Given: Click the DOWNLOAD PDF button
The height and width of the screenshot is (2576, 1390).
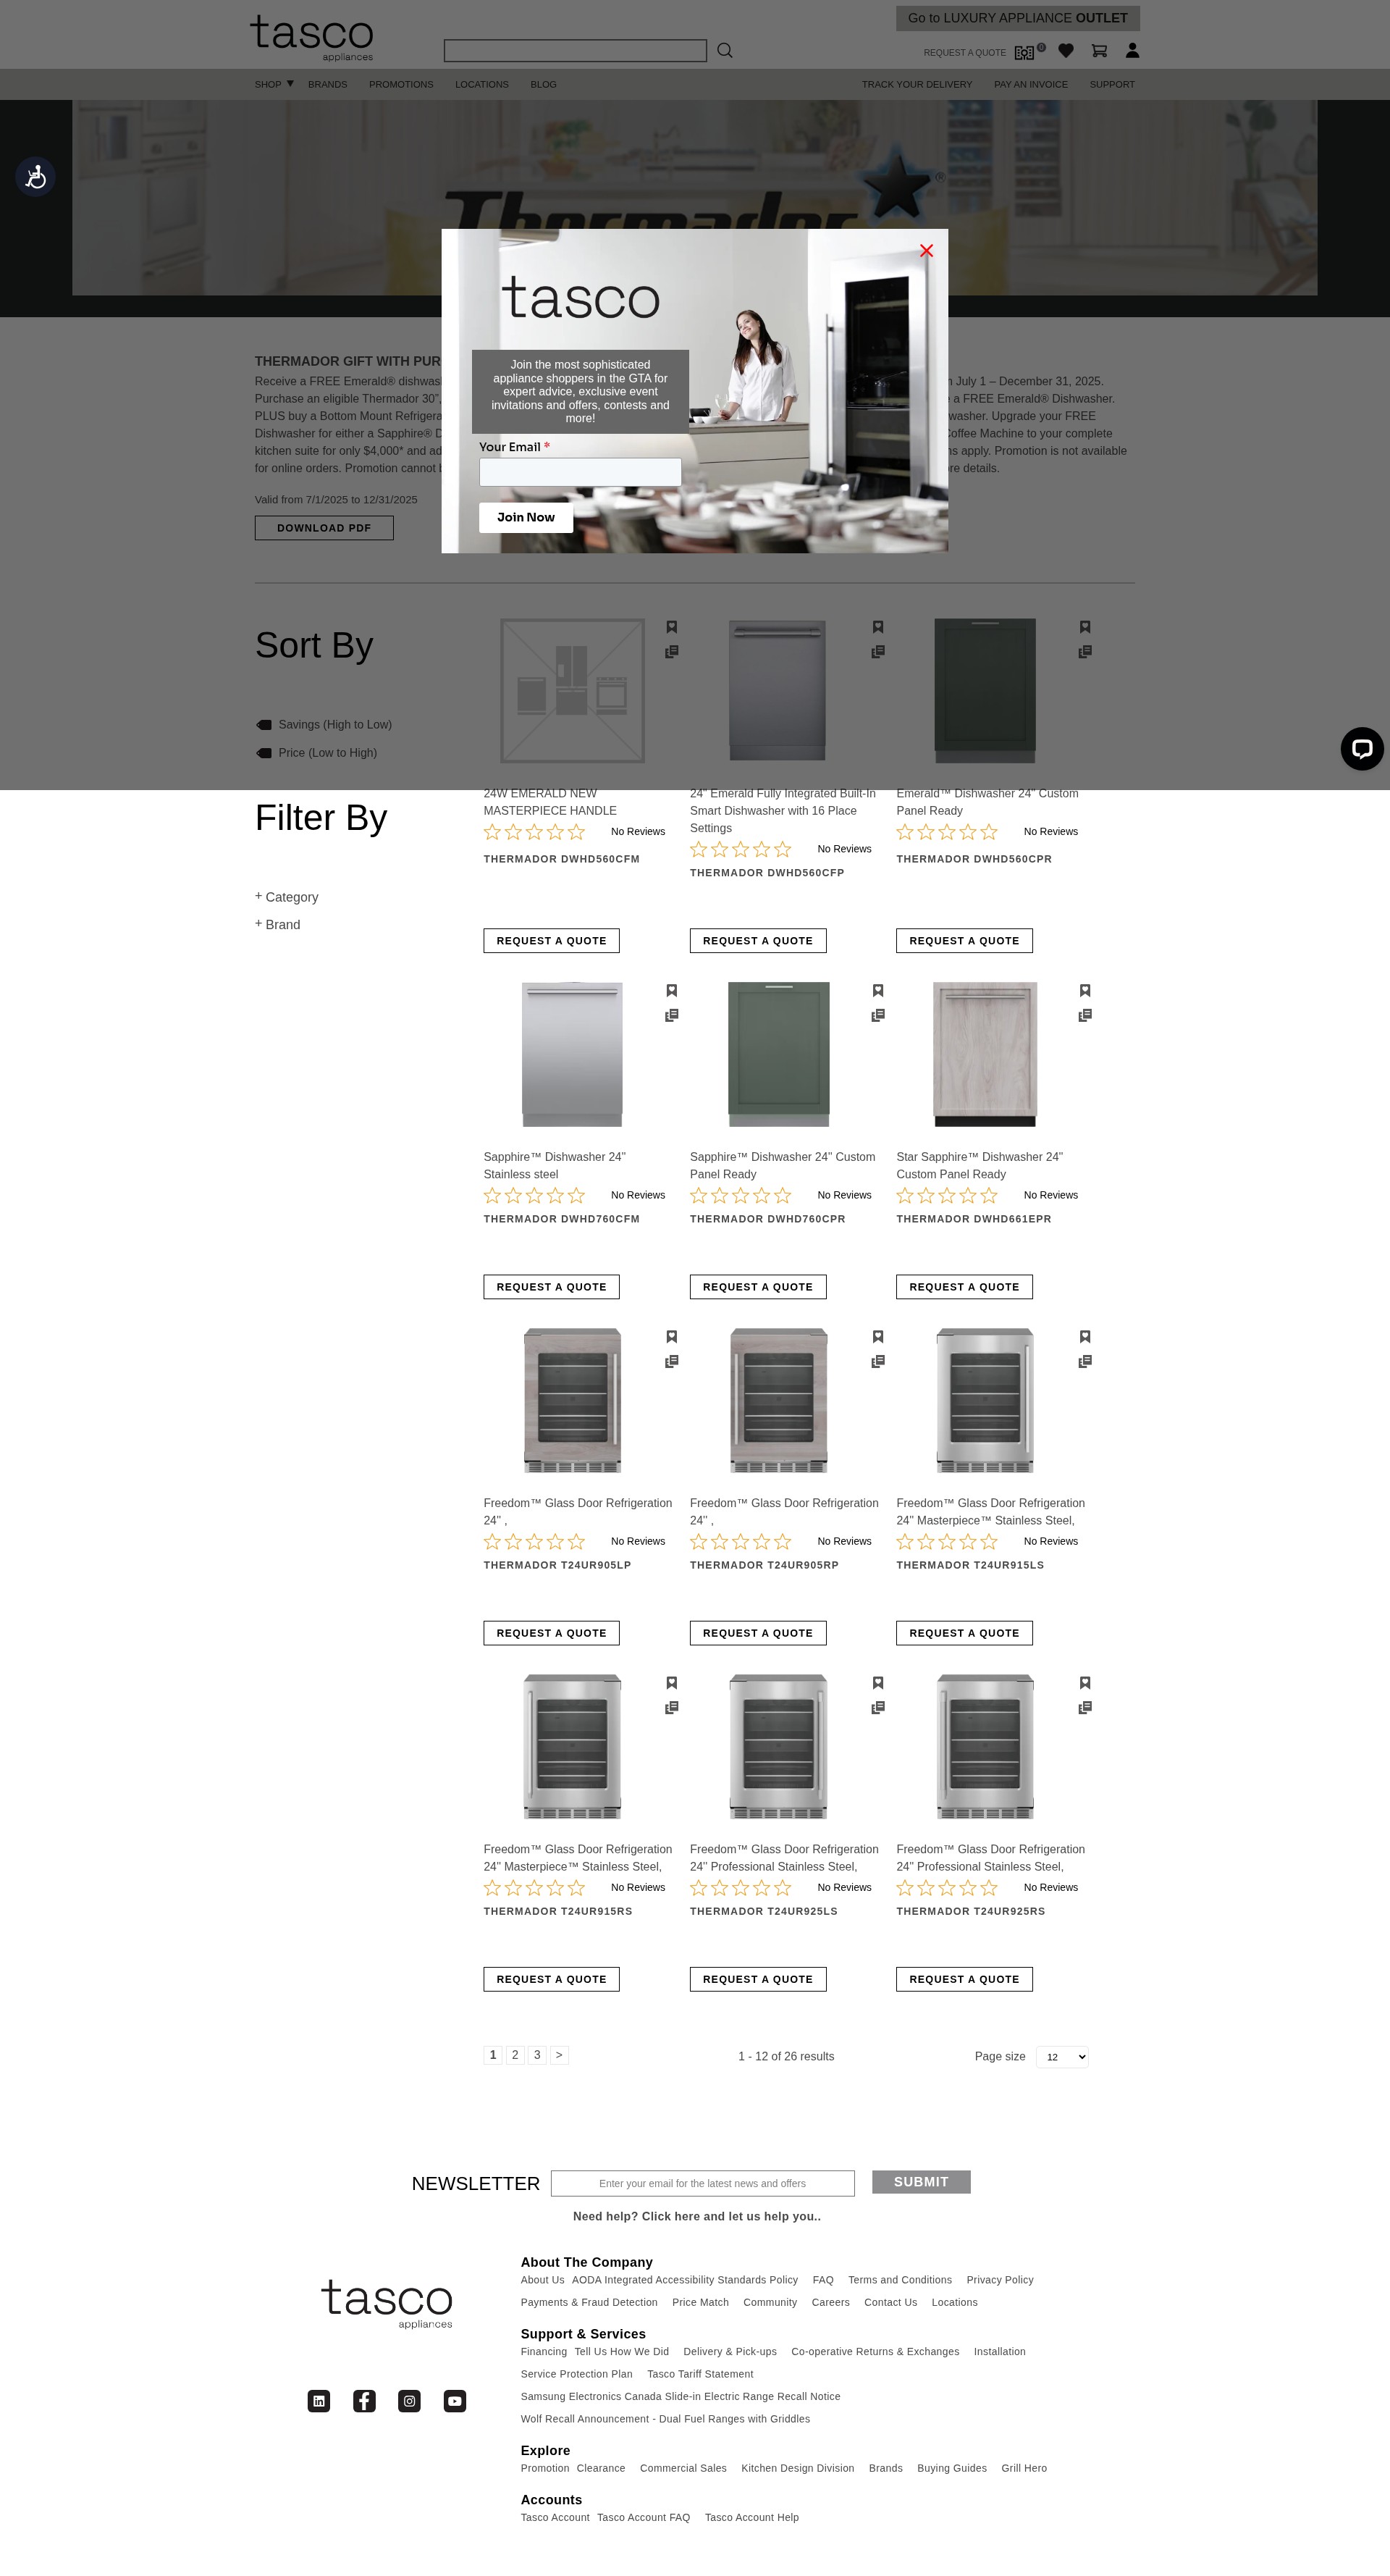Looking at the screenshot, I should [324, 528].
